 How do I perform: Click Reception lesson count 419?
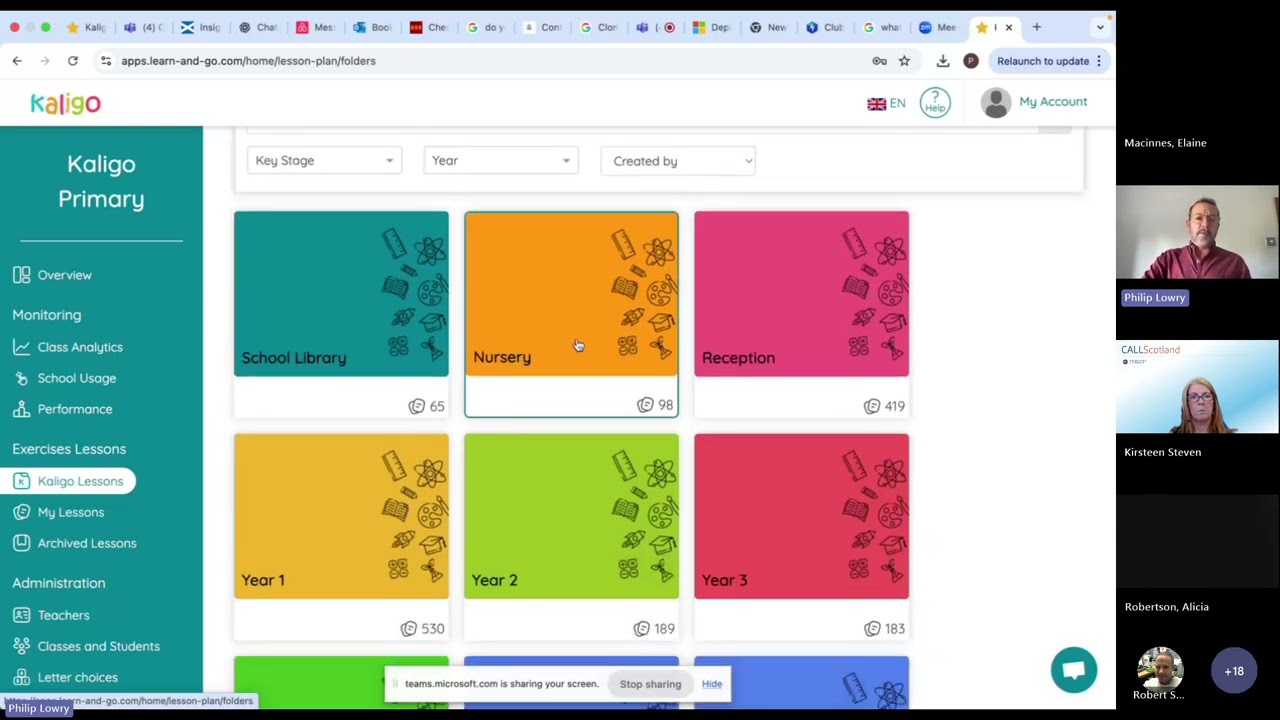tap(885, 406)
